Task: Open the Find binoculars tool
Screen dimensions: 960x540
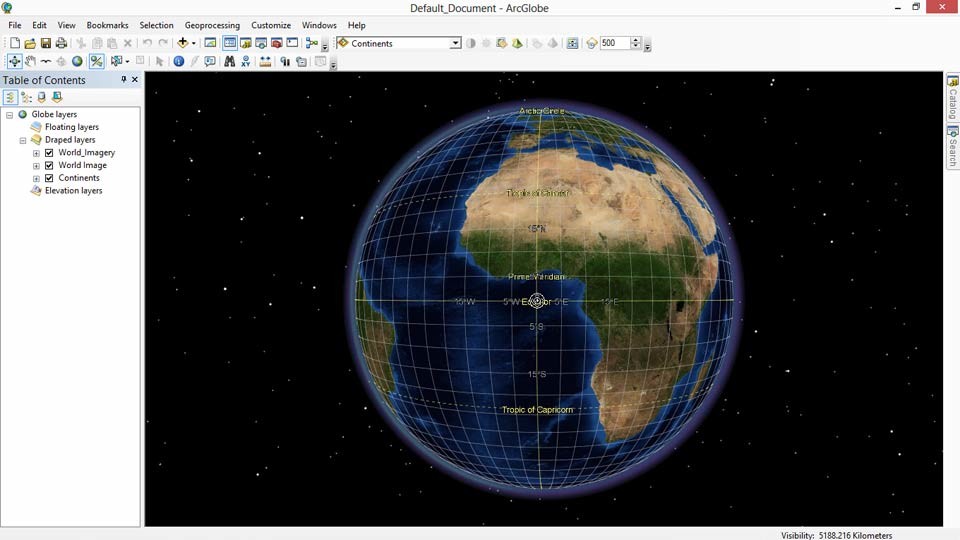Action: pyautogui.click(x=230, y=61)
